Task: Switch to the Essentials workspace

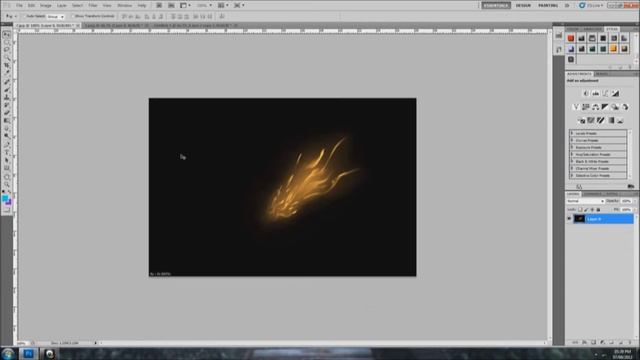Action: coord(496,6)
